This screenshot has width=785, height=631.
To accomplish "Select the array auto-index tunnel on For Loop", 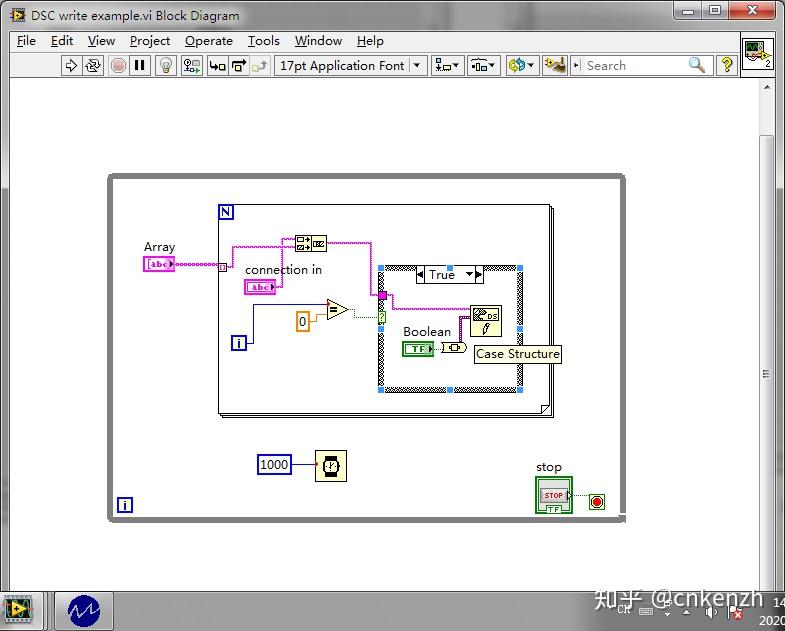I will [223, 267].
